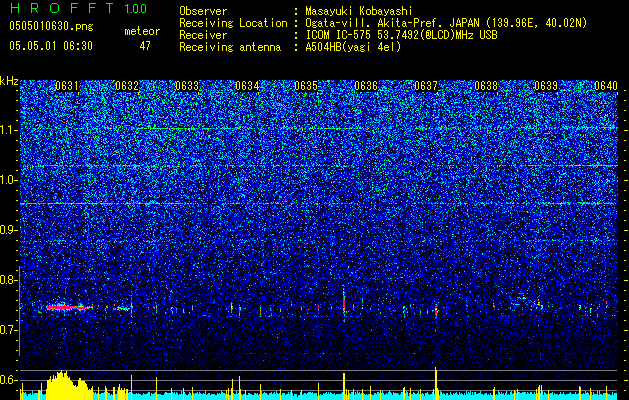Click the large yellow power hump near 0631
Image resolution: width=629 pixels, height=400 pixels.
coord(69,385)
